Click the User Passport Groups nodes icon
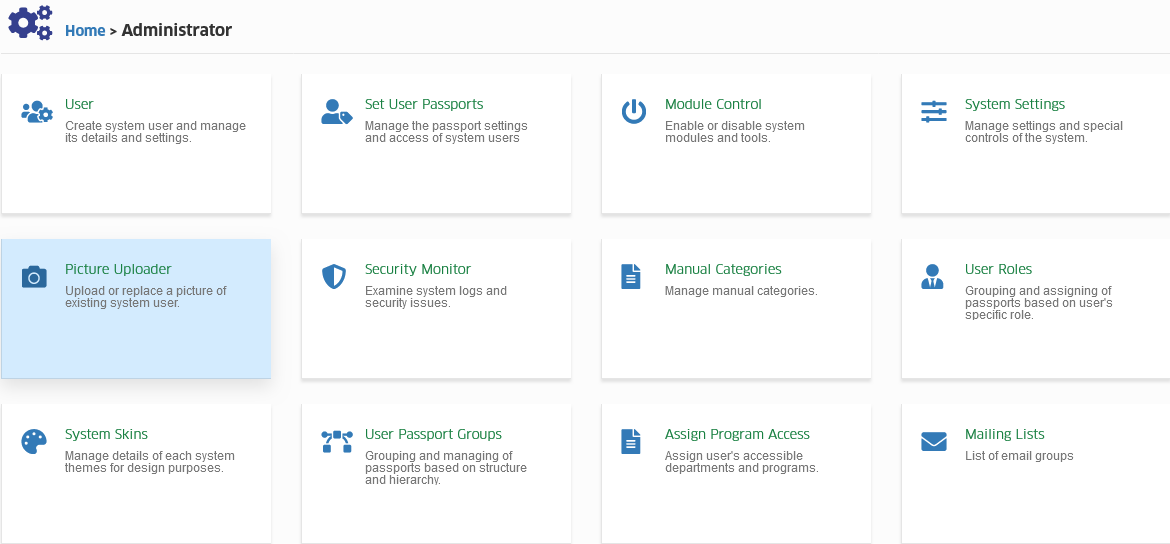The image size is (1170, 544). 337,442
